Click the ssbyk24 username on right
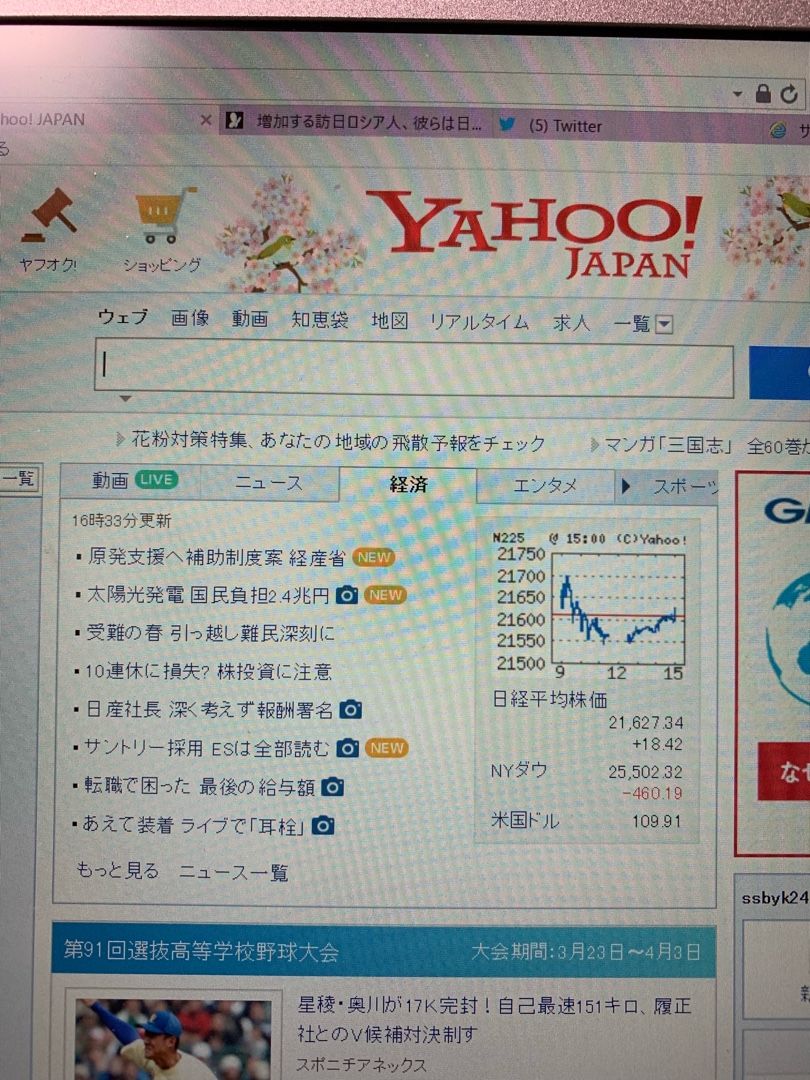This screenshot has height=1080, width=810. tap(774, 897)
